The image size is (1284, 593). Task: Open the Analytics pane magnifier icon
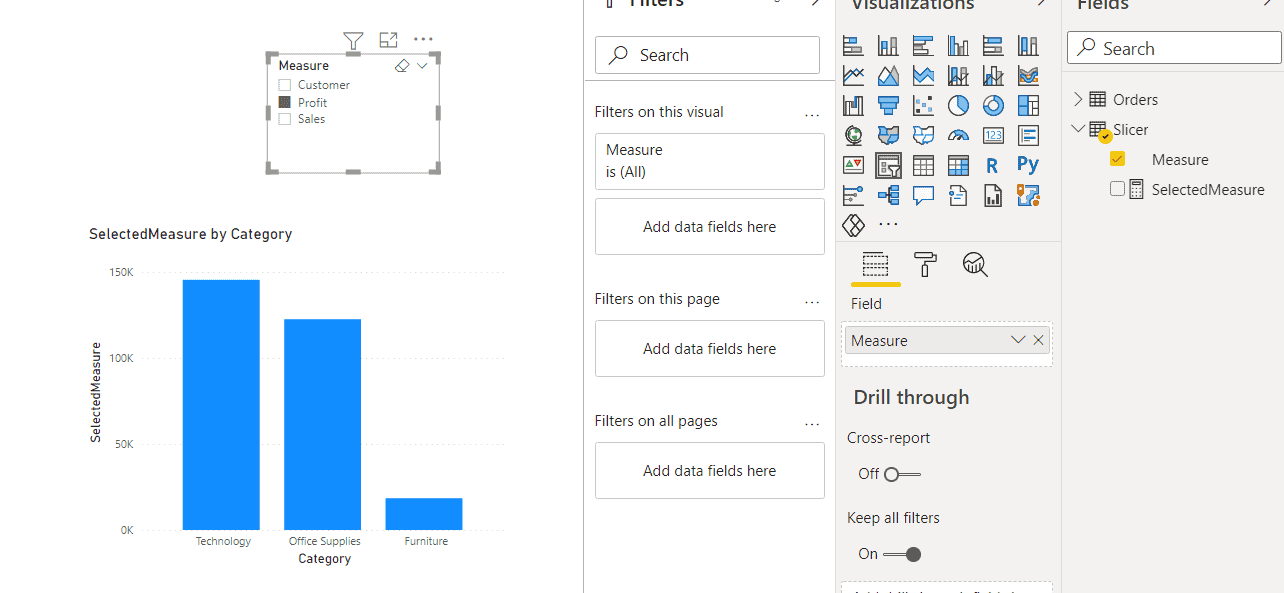974,264
